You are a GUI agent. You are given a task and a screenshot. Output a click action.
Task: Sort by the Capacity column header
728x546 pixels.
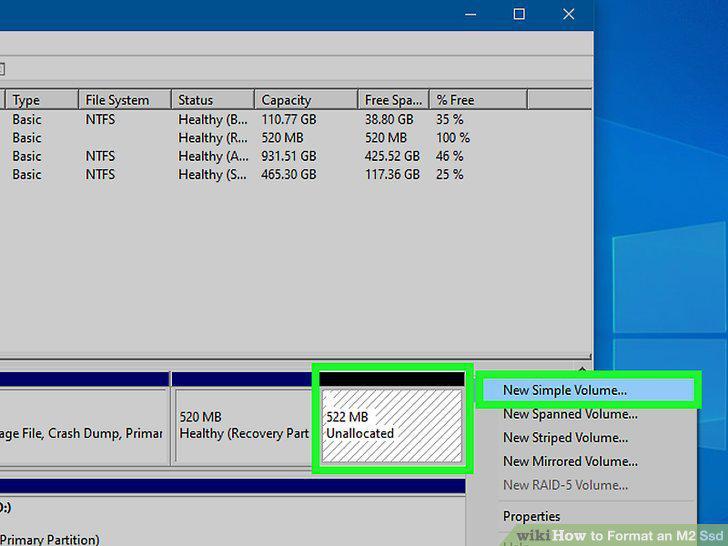[x=306, y=100]
